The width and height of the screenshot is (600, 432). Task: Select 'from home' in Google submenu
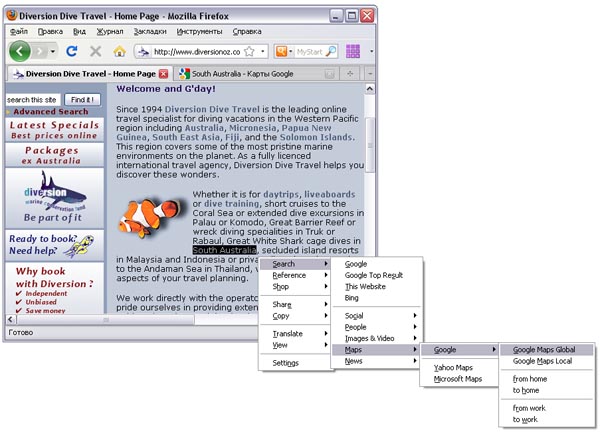(x=547, y=379)
